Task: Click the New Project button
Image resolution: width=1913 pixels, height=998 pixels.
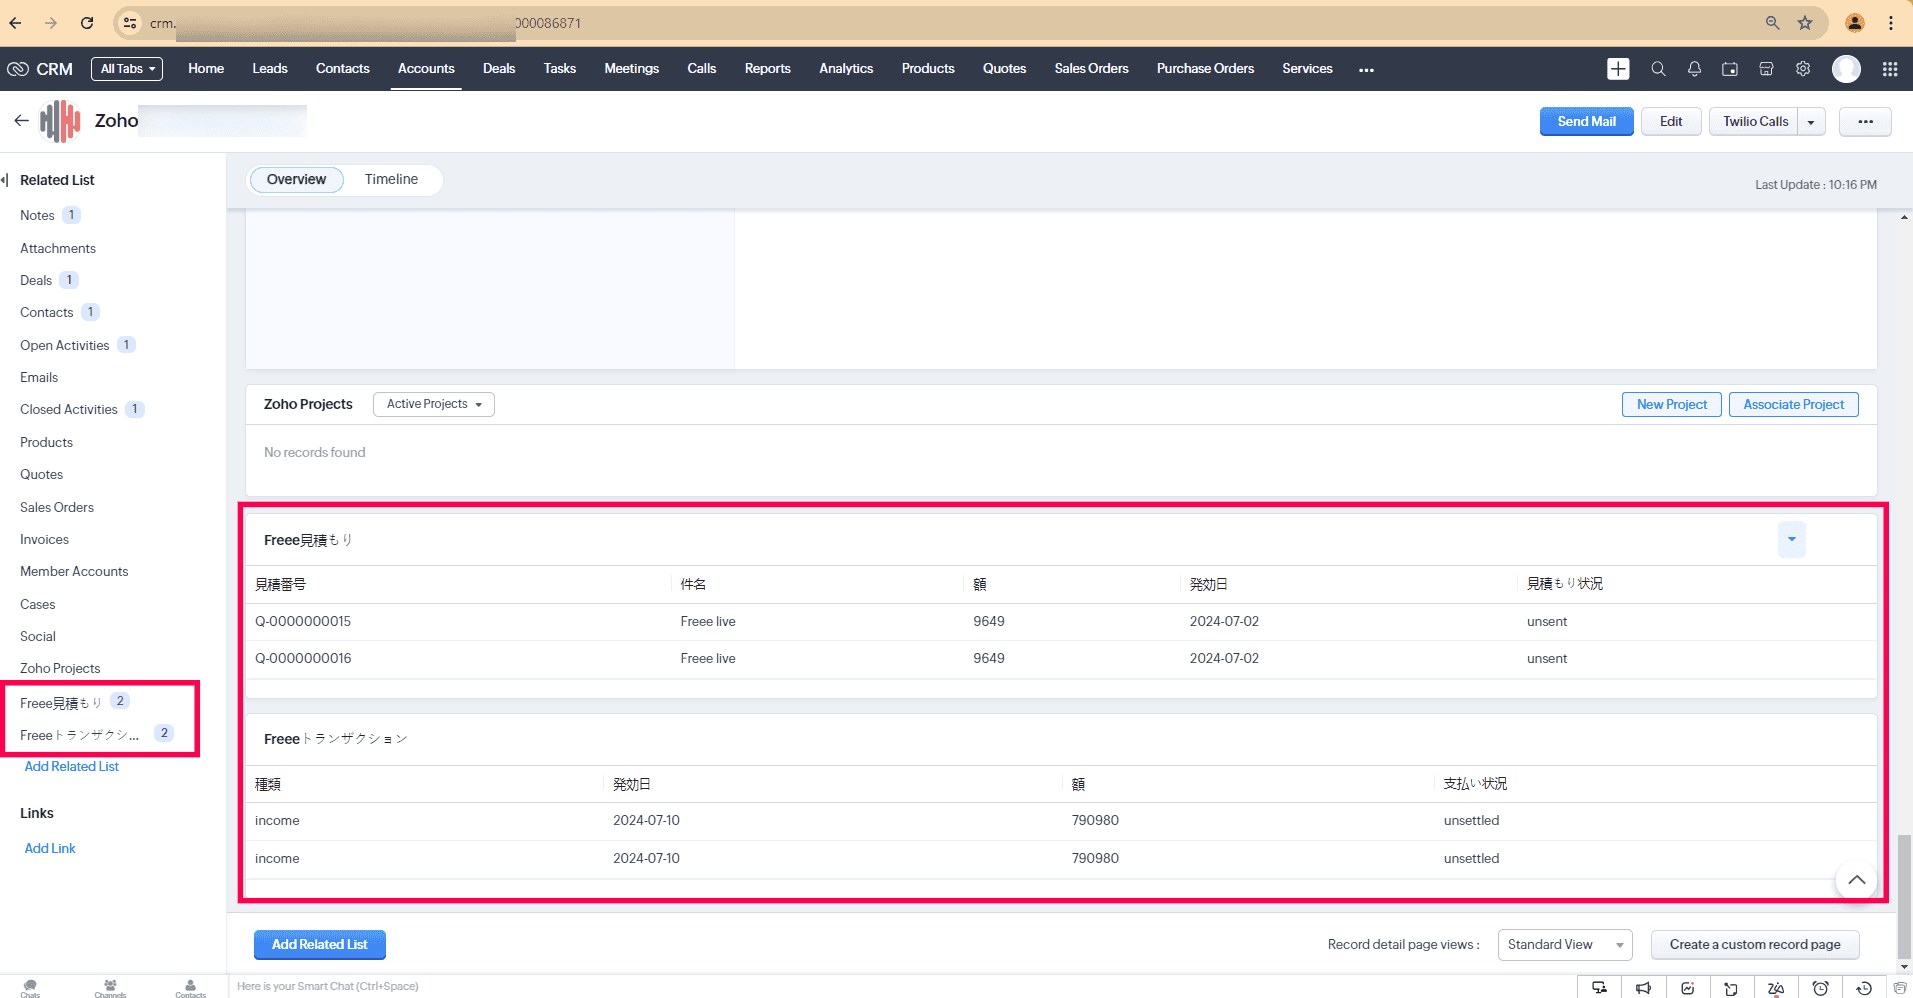Action: pos(1672,404)
